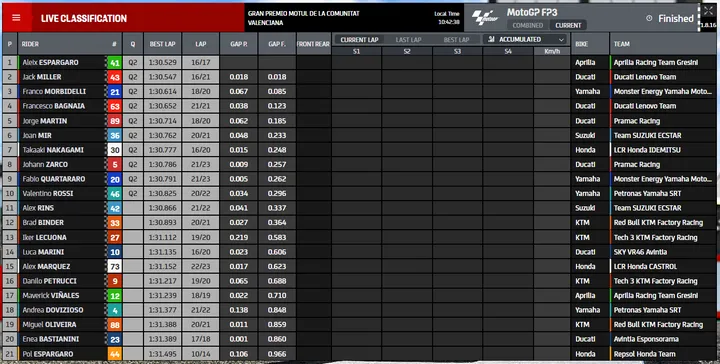Click the clock icon beside Finished
Image resolution: width=720 pixels, height=364 pixels.
click(x=649, y=18)
